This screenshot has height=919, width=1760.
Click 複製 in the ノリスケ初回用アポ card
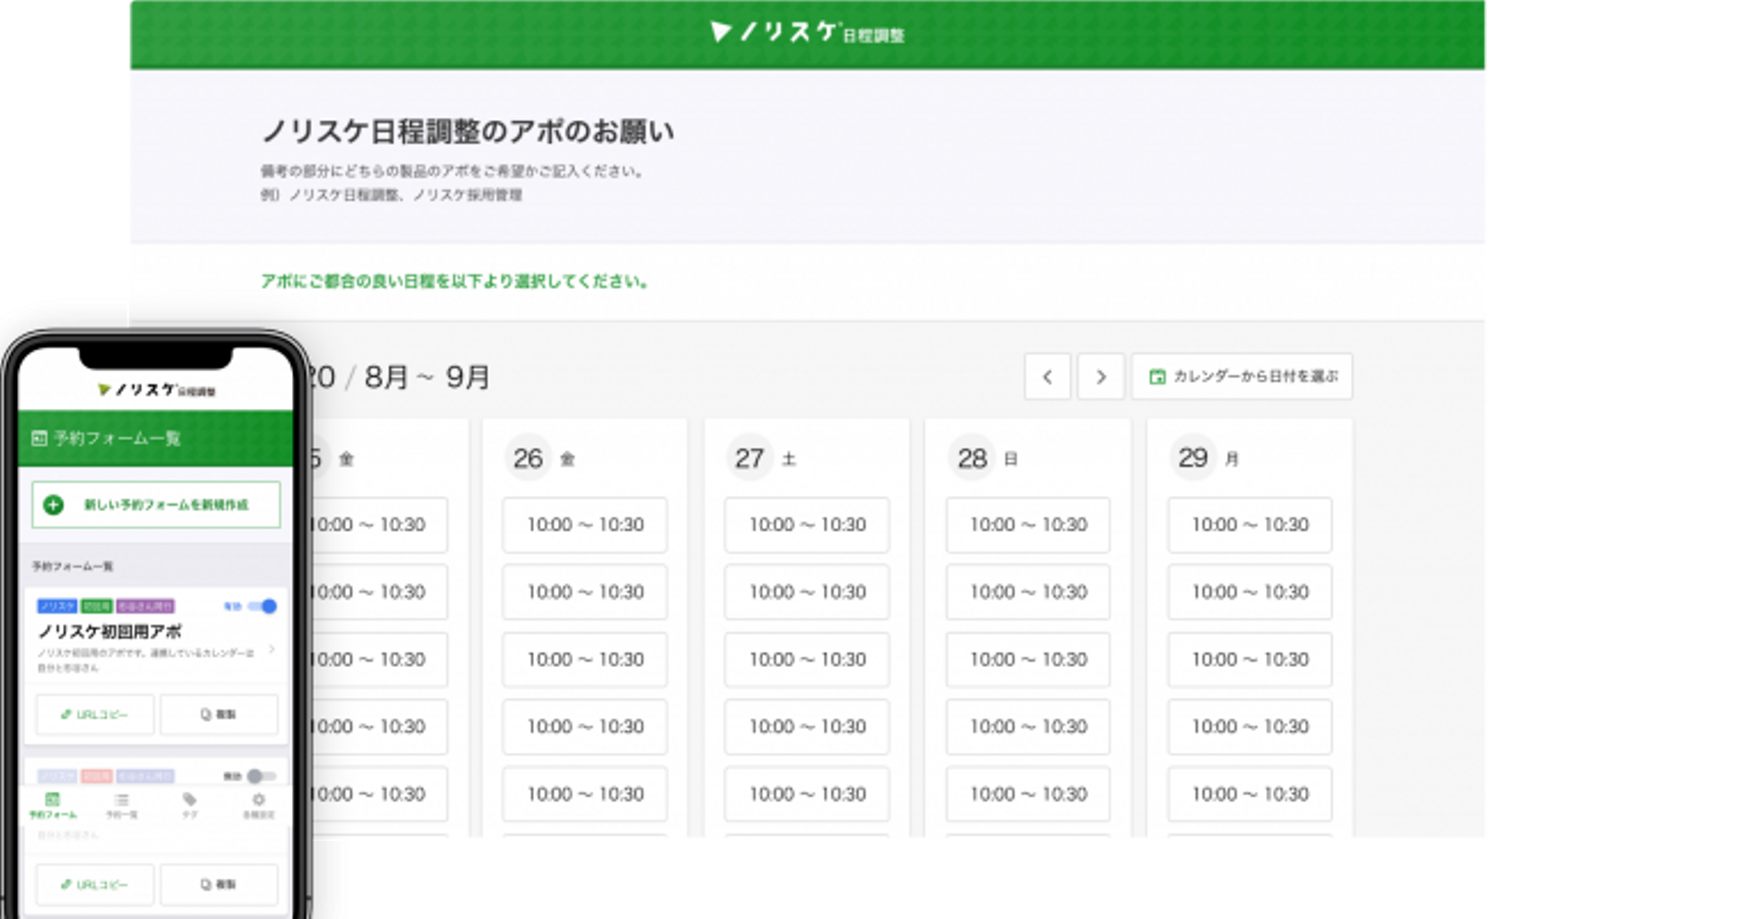(219, 714)
